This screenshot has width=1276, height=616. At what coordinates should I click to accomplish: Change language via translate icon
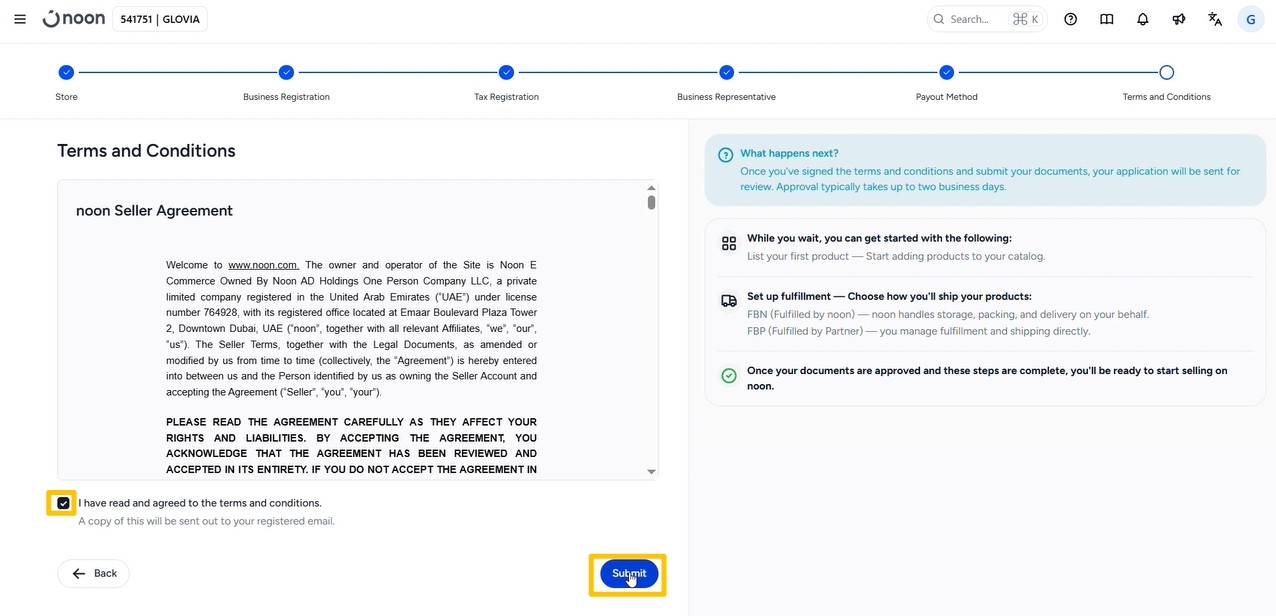tap(1215, 19)
